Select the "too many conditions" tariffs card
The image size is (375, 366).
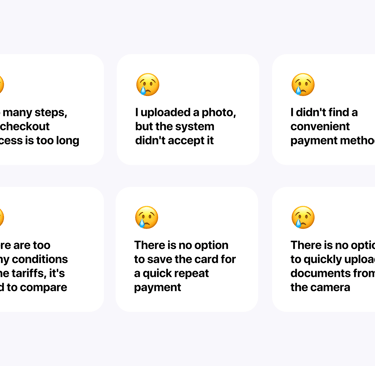(x=52, y=249)
